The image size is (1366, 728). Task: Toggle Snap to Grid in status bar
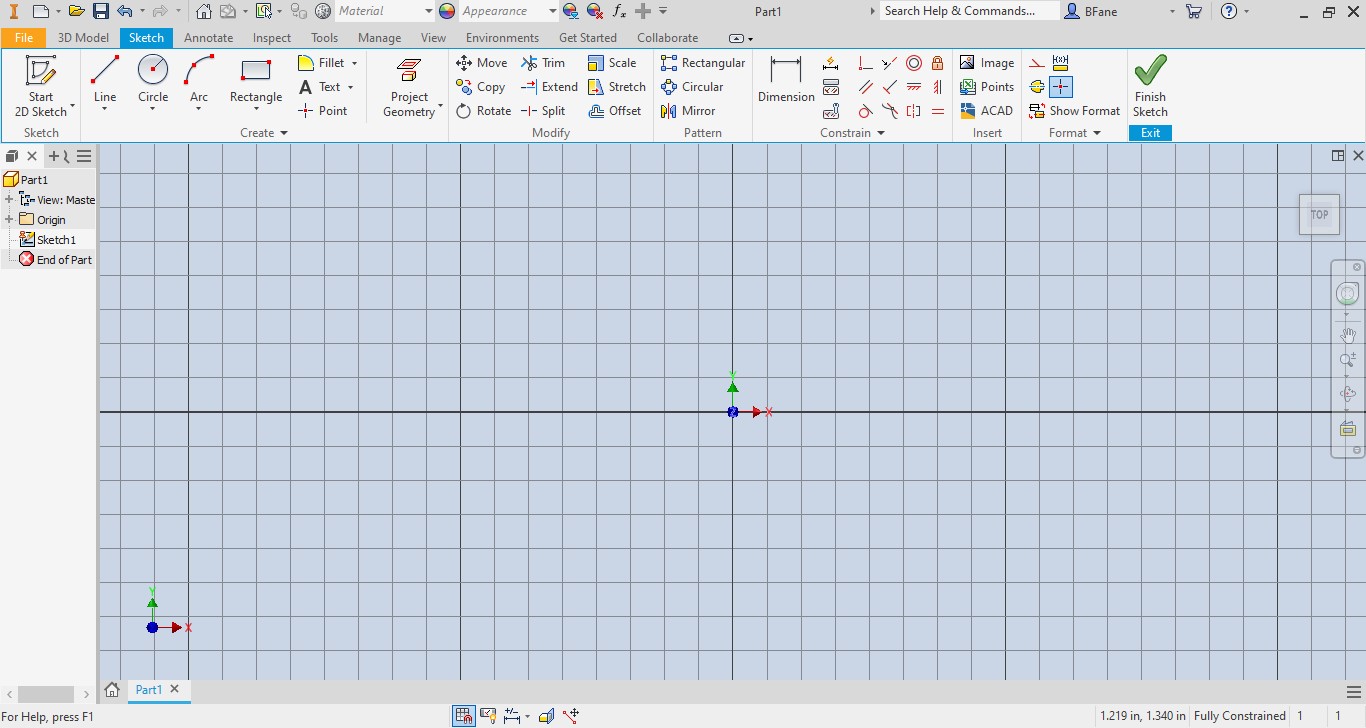click(463, 715)
